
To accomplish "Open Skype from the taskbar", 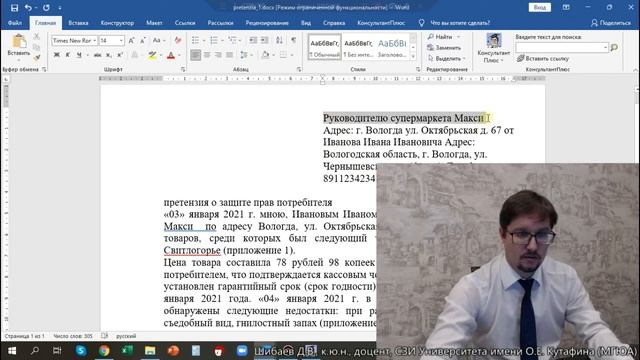I will pos(81,351).
